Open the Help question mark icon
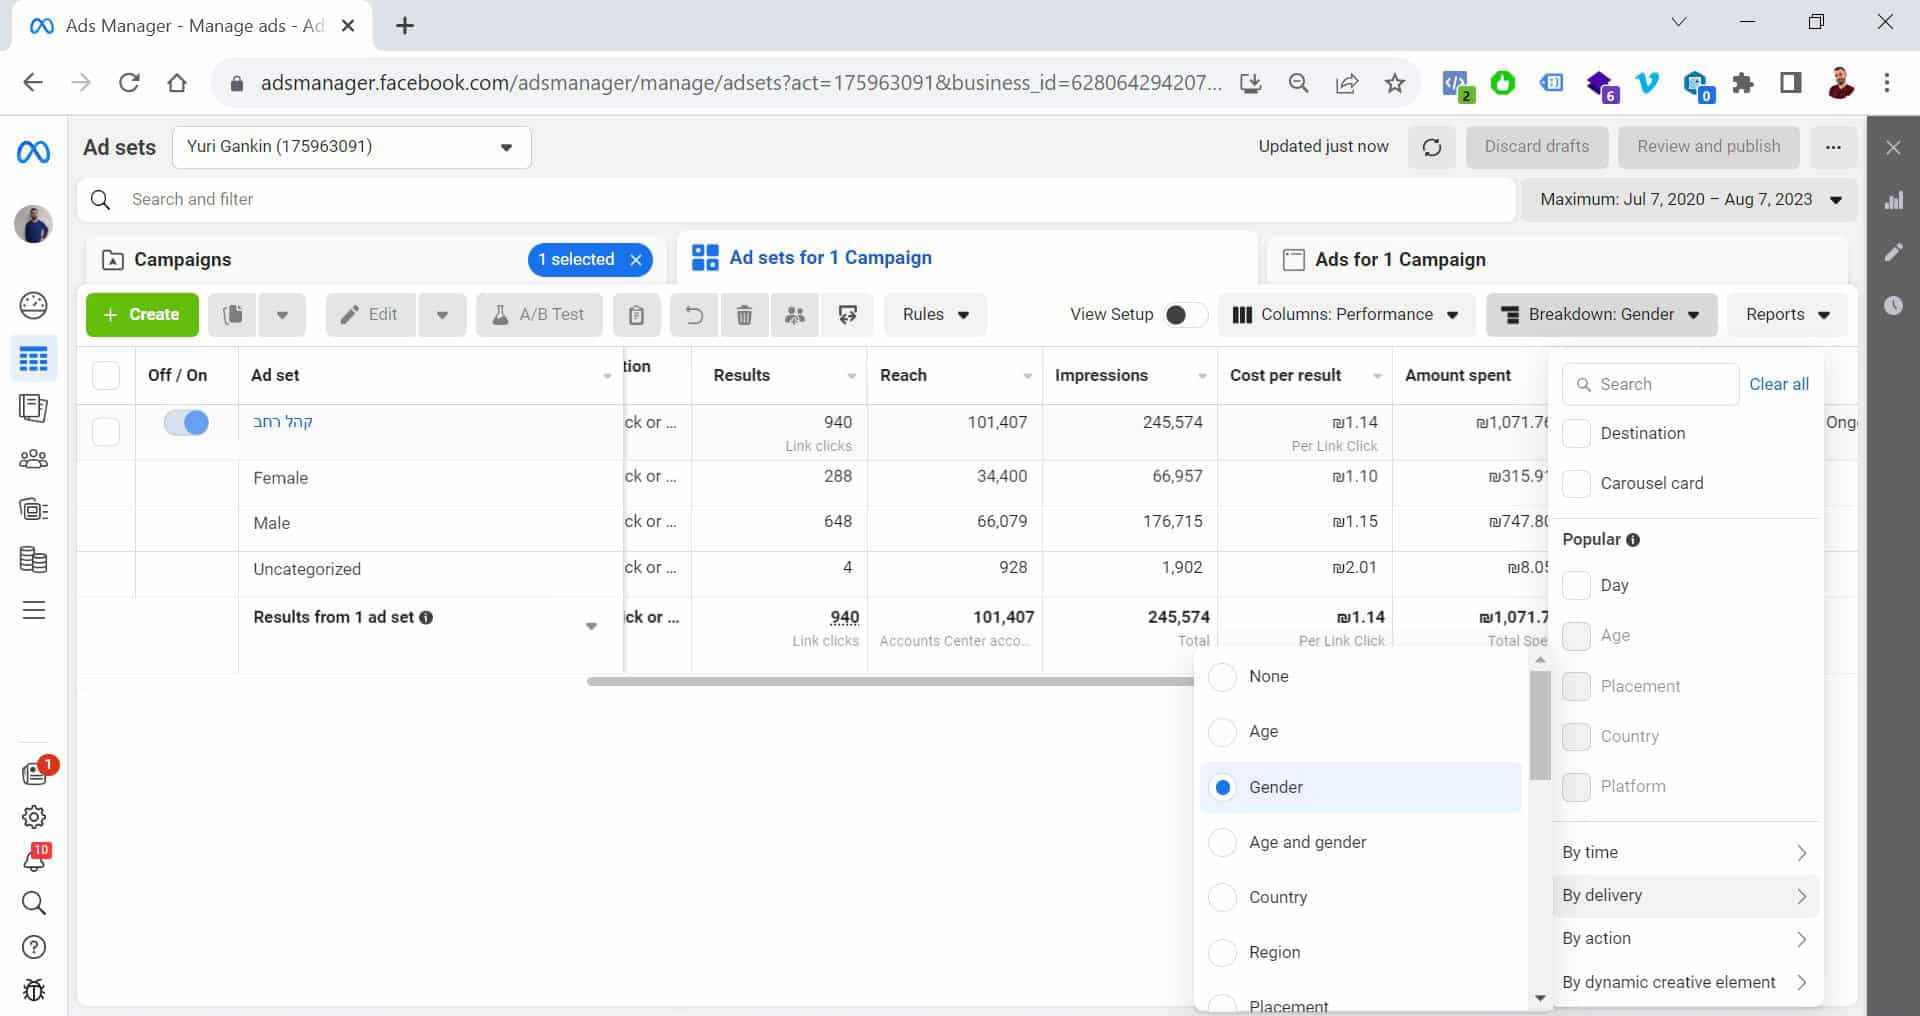The image size is (1920, 1016). point(33,947)
